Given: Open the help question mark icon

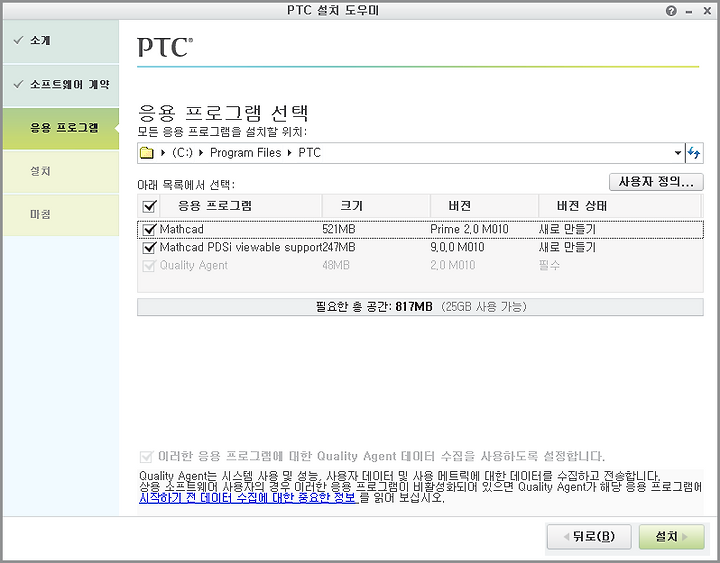Looking at the screenshot, I should [671, 11].
